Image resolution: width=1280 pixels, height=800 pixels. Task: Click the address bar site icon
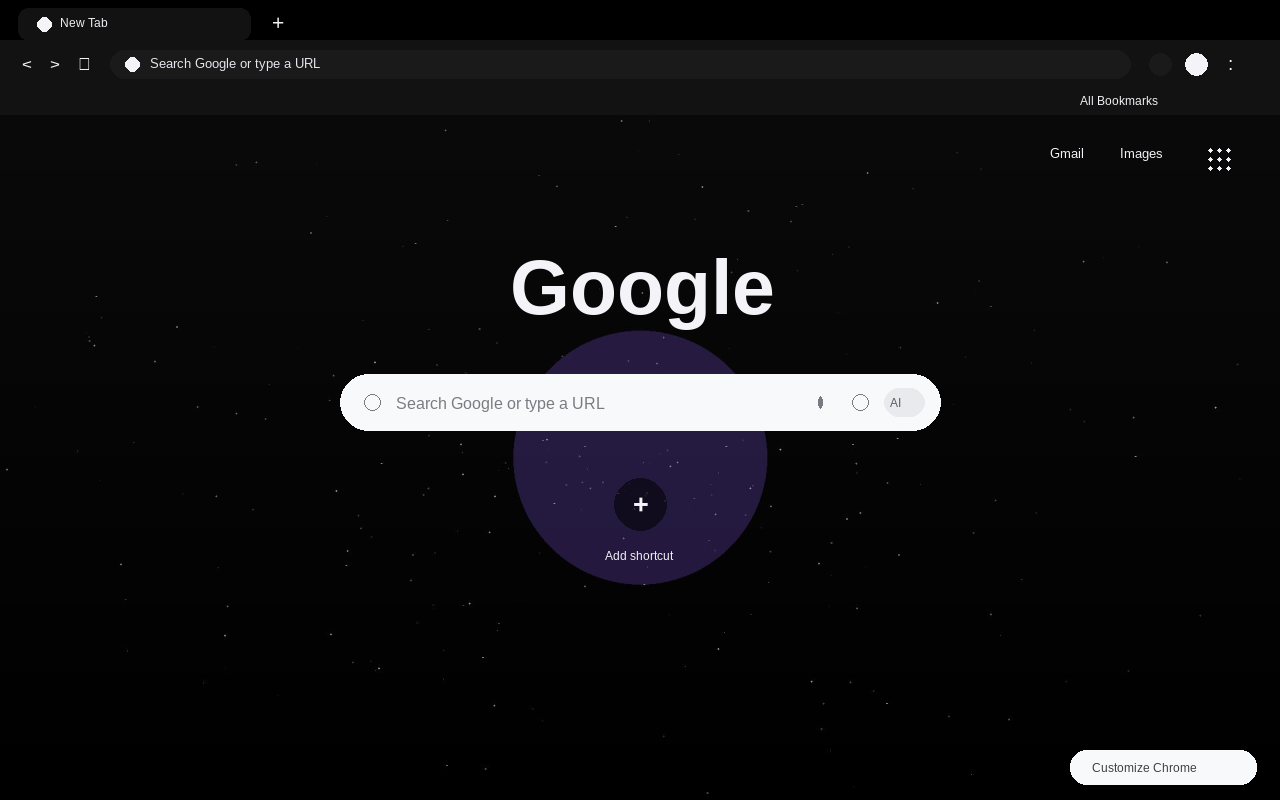[132, 64]
